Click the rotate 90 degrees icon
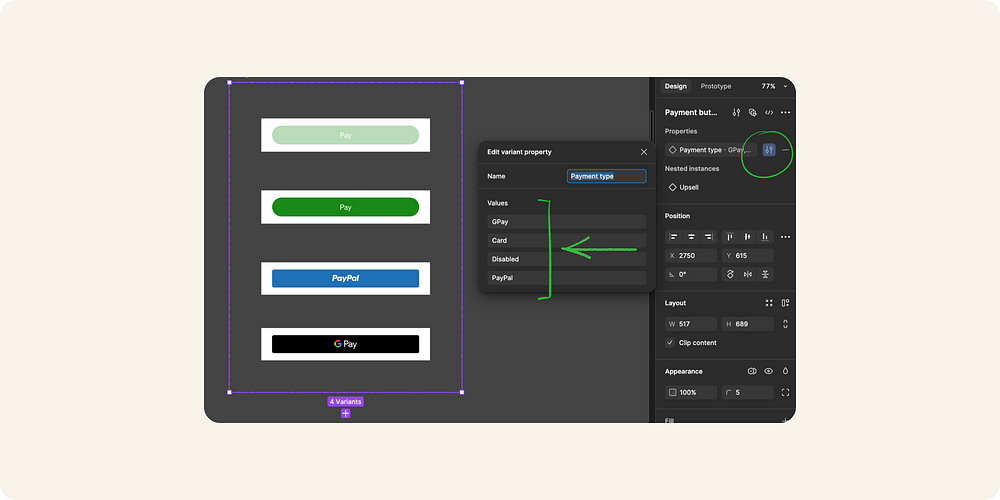 730,274
